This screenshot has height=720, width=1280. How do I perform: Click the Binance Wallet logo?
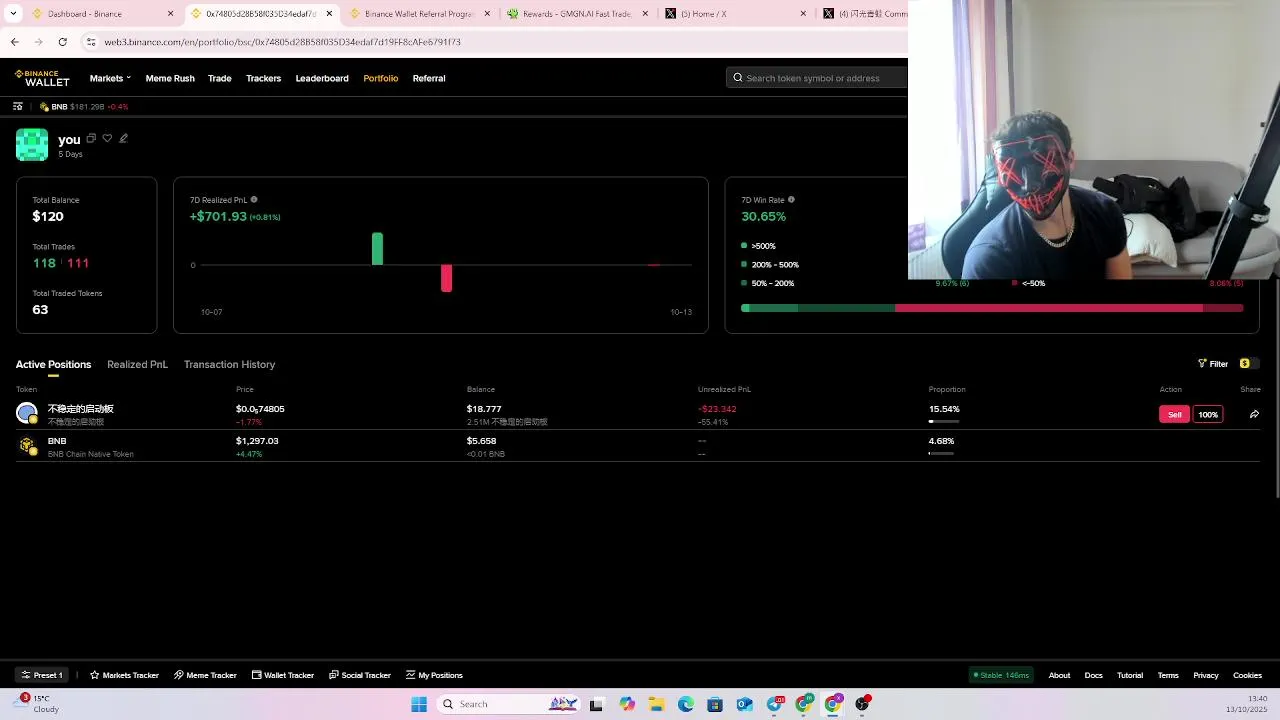[x=42, y=78]
